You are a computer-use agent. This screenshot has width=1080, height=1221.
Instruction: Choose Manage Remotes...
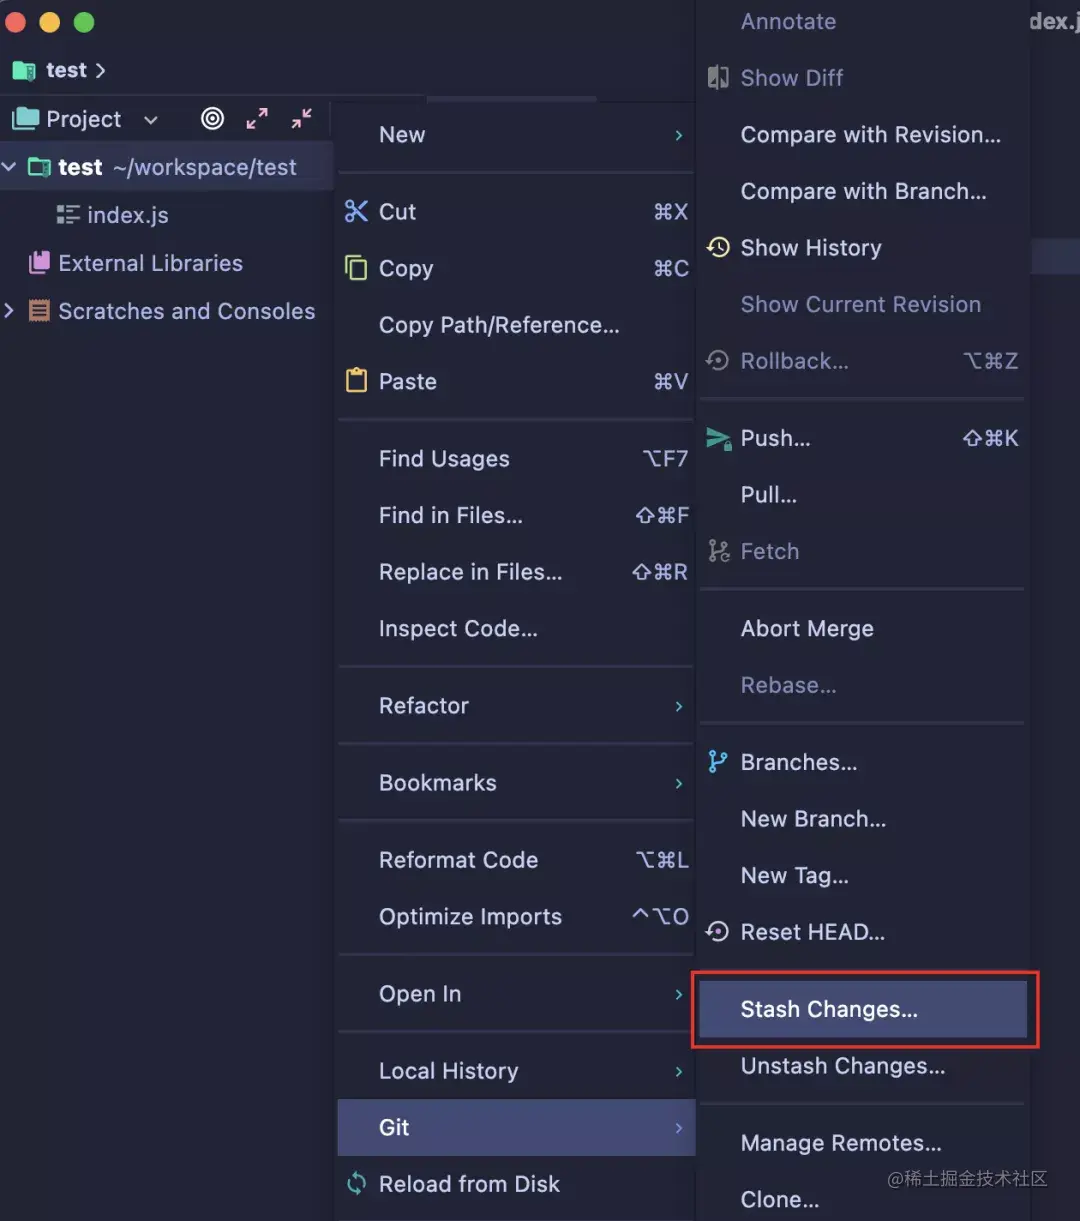(x=863, y=1143)
